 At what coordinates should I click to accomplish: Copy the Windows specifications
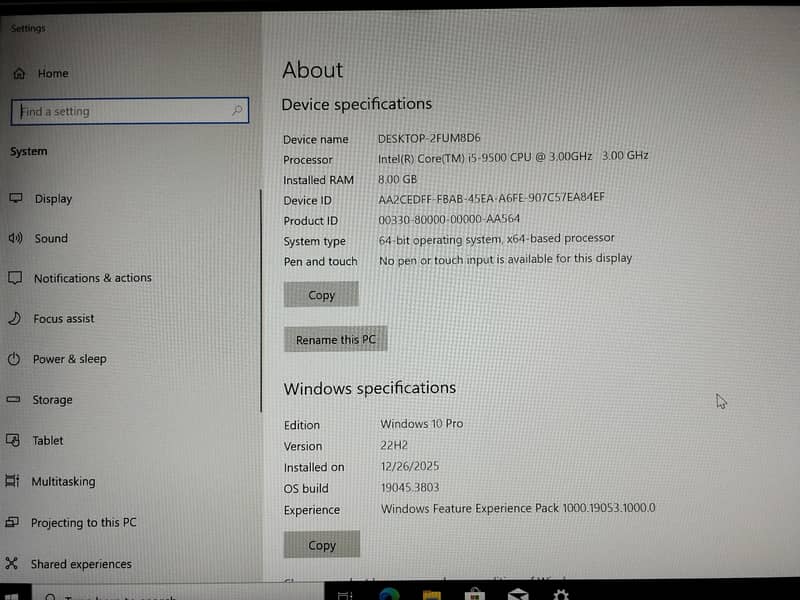(x=322, y=544)
